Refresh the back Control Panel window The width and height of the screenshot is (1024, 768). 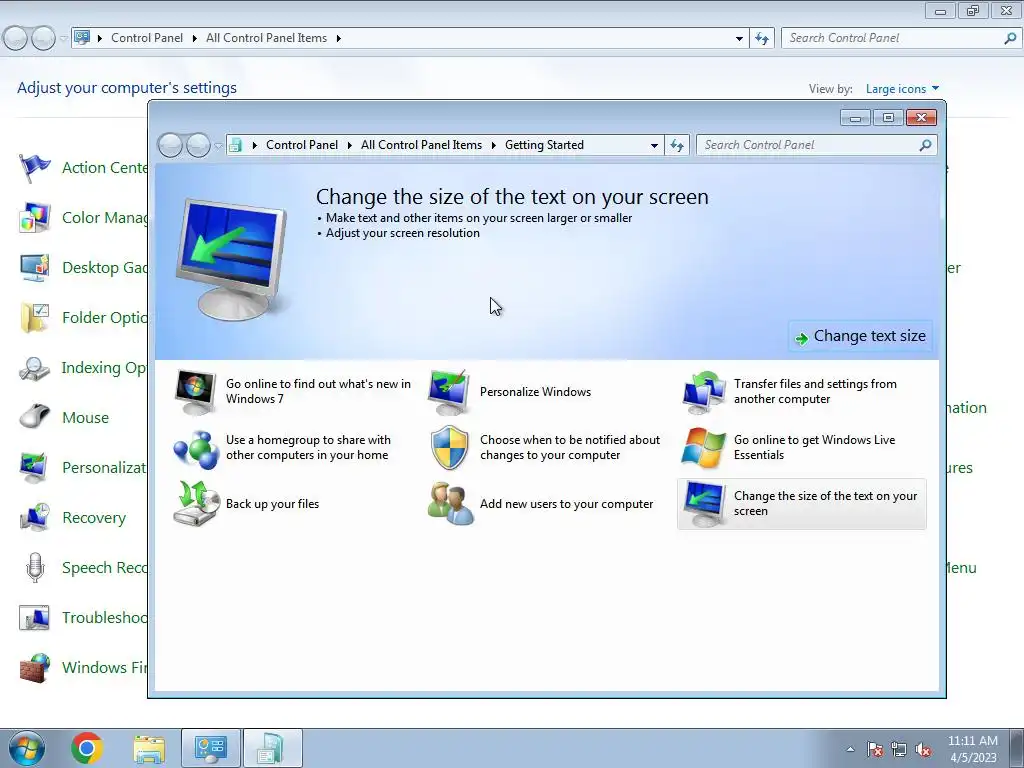(761, 39)
